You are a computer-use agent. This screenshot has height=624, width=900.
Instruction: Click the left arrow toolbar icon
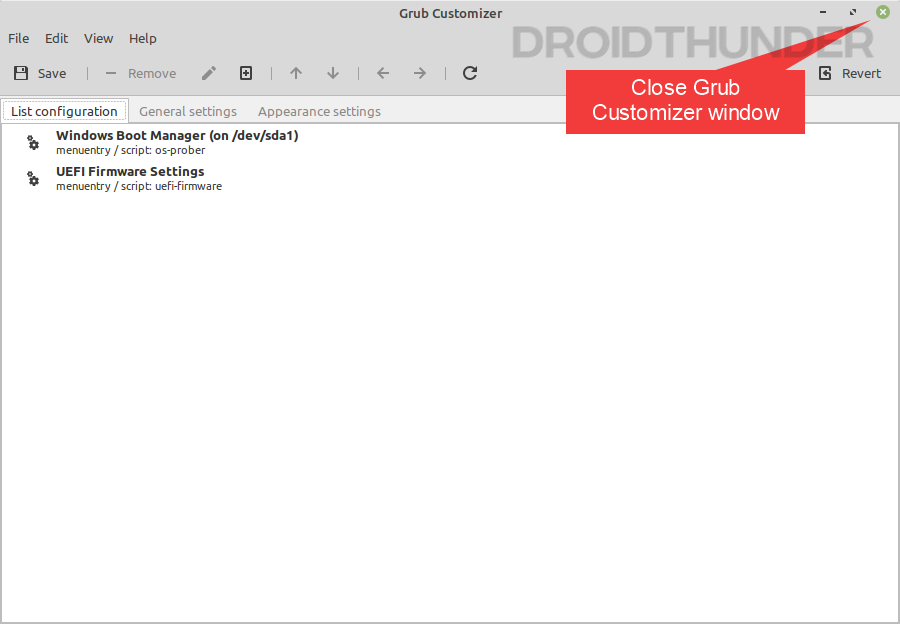coord(383,73)
